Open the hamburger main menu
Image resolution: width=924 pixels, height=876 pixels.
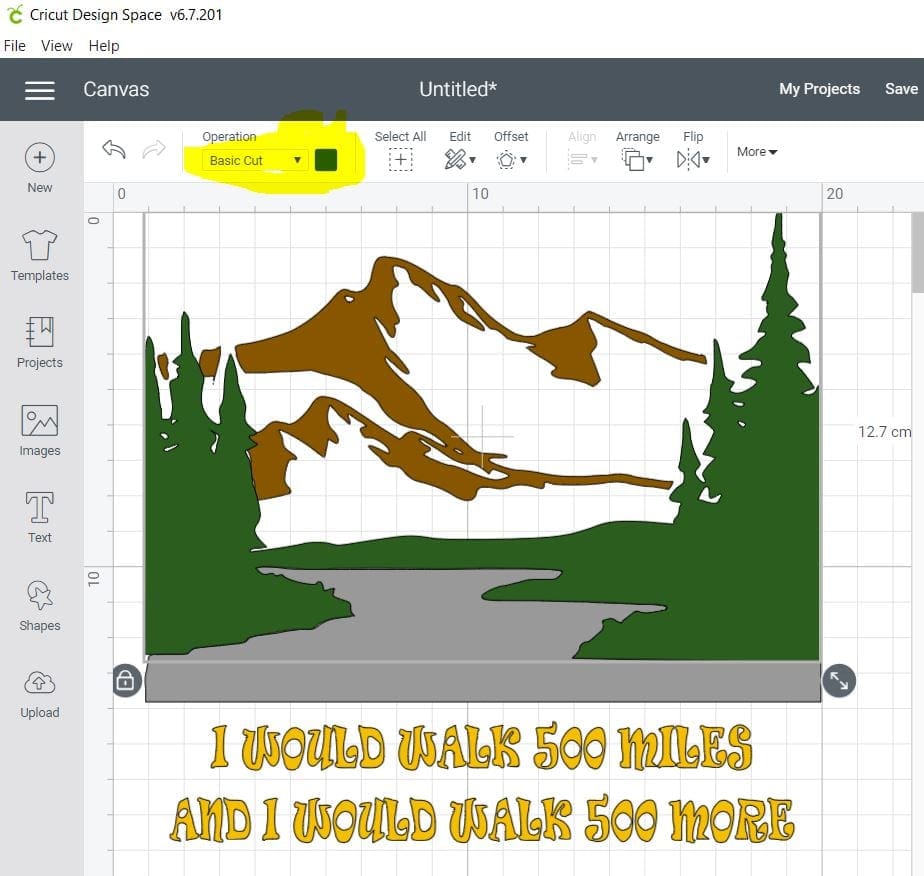point(39,90)
